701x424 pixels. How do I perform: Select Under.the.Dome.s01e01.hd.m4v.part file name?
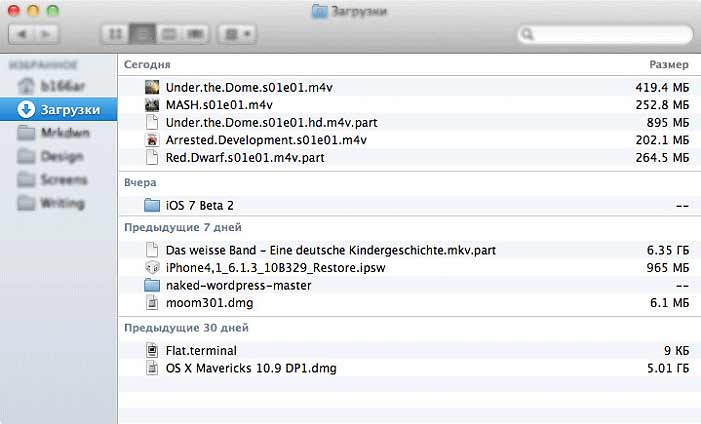point(271,122)
